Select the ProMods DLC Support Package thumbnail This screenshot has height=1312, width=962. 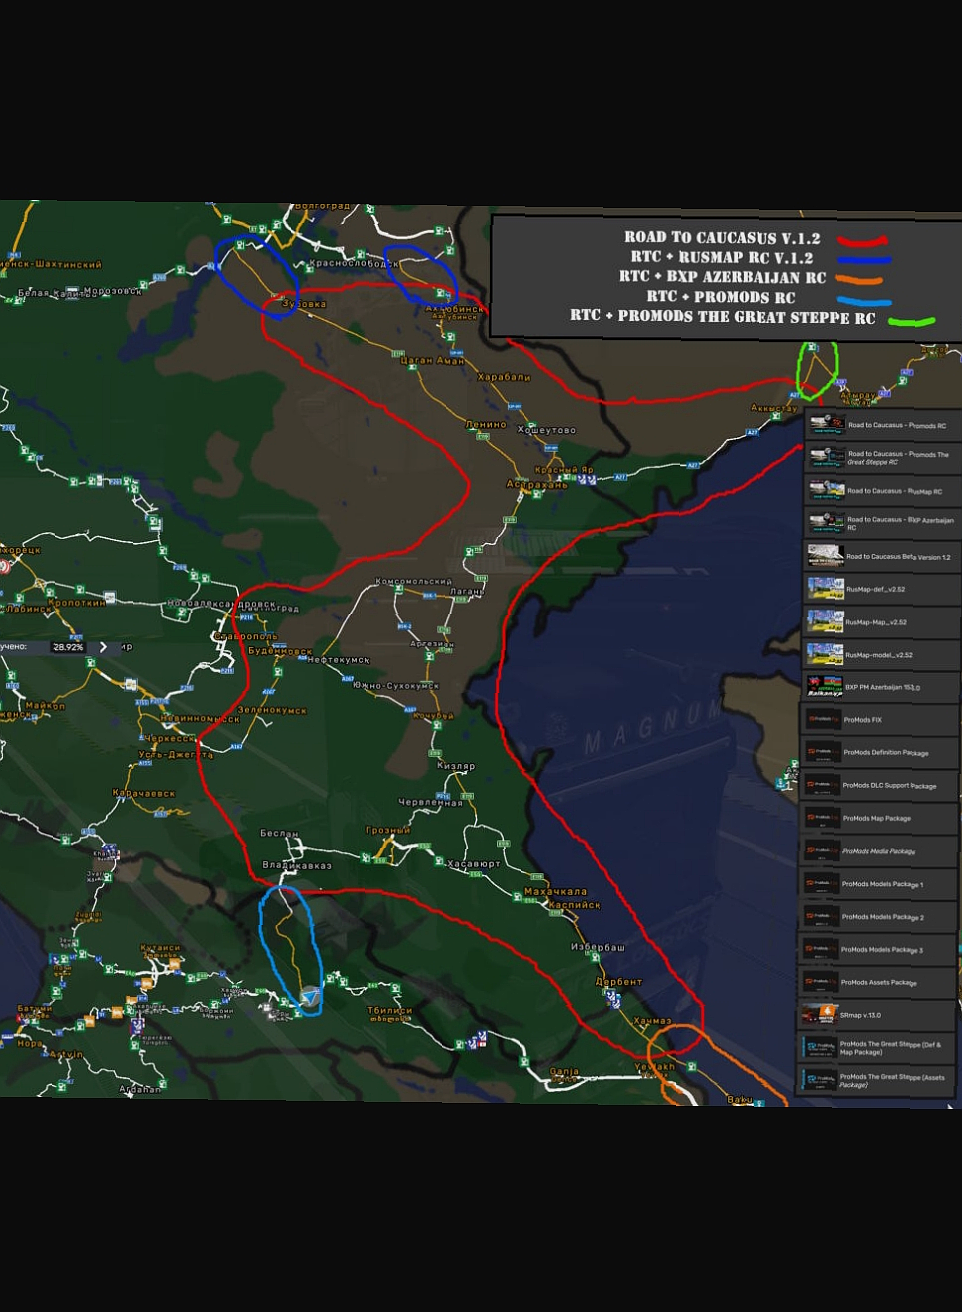[x=822, y=785]
